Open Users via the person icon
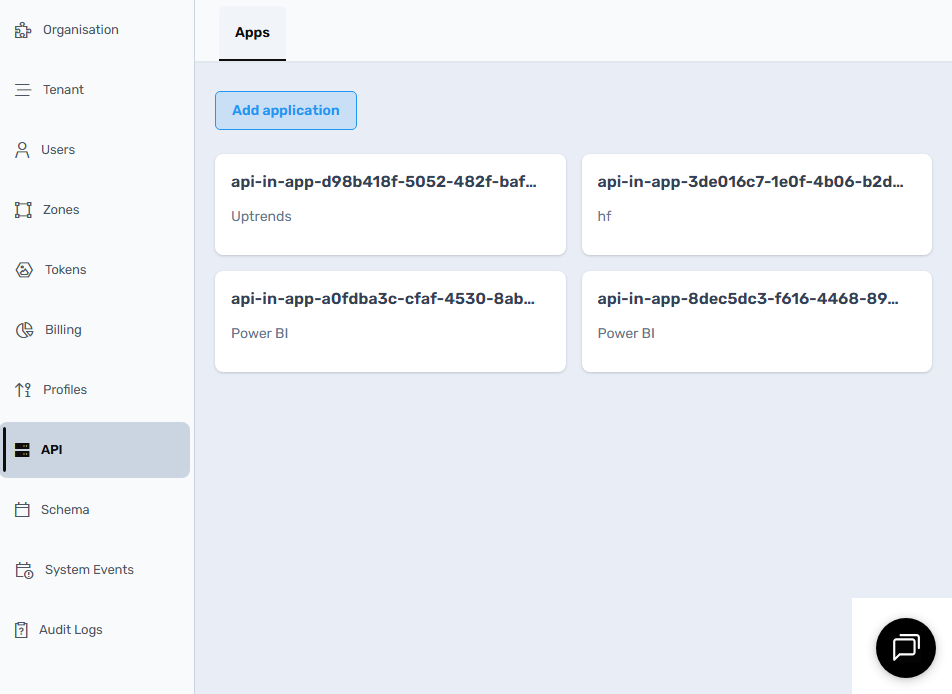The image size is (952, 694). pos(22,150)
